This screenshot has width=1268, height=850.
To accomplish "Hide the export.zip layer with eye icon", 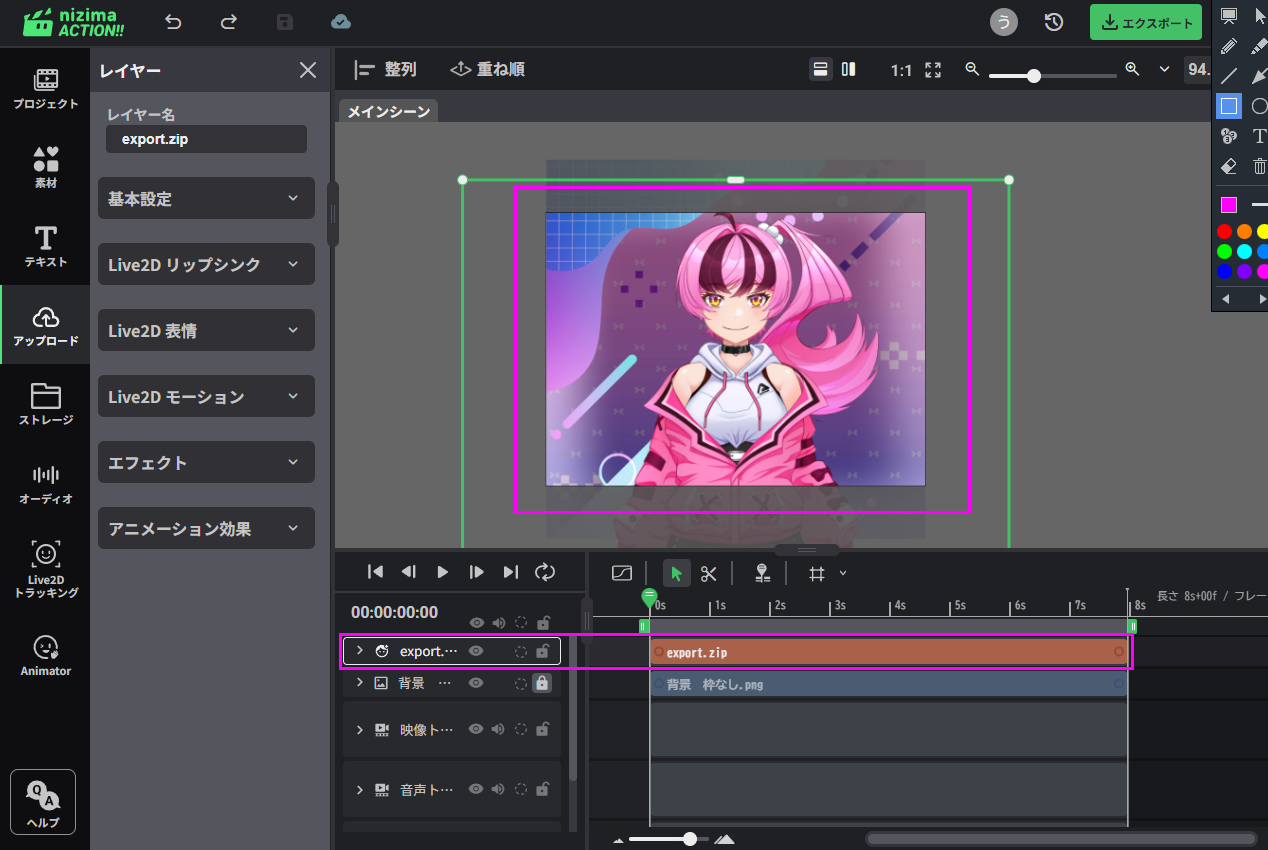I will (x=477, y=651).
